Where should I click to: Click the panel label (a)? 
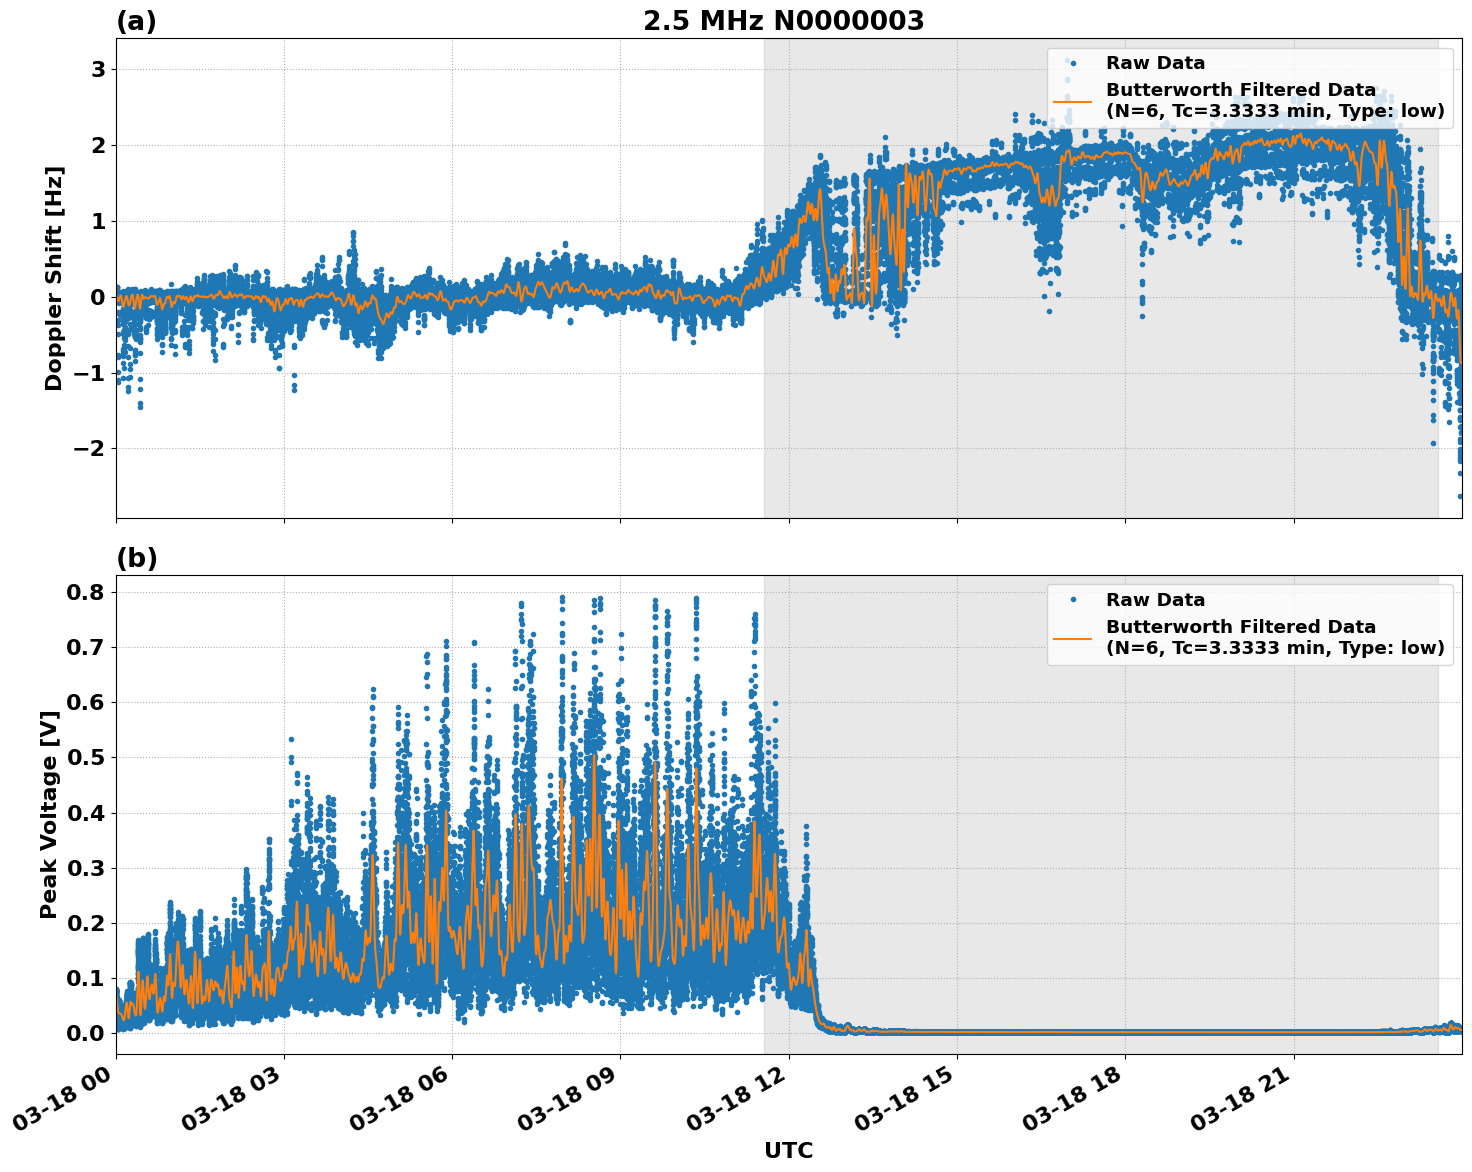(x=136, y=19)
